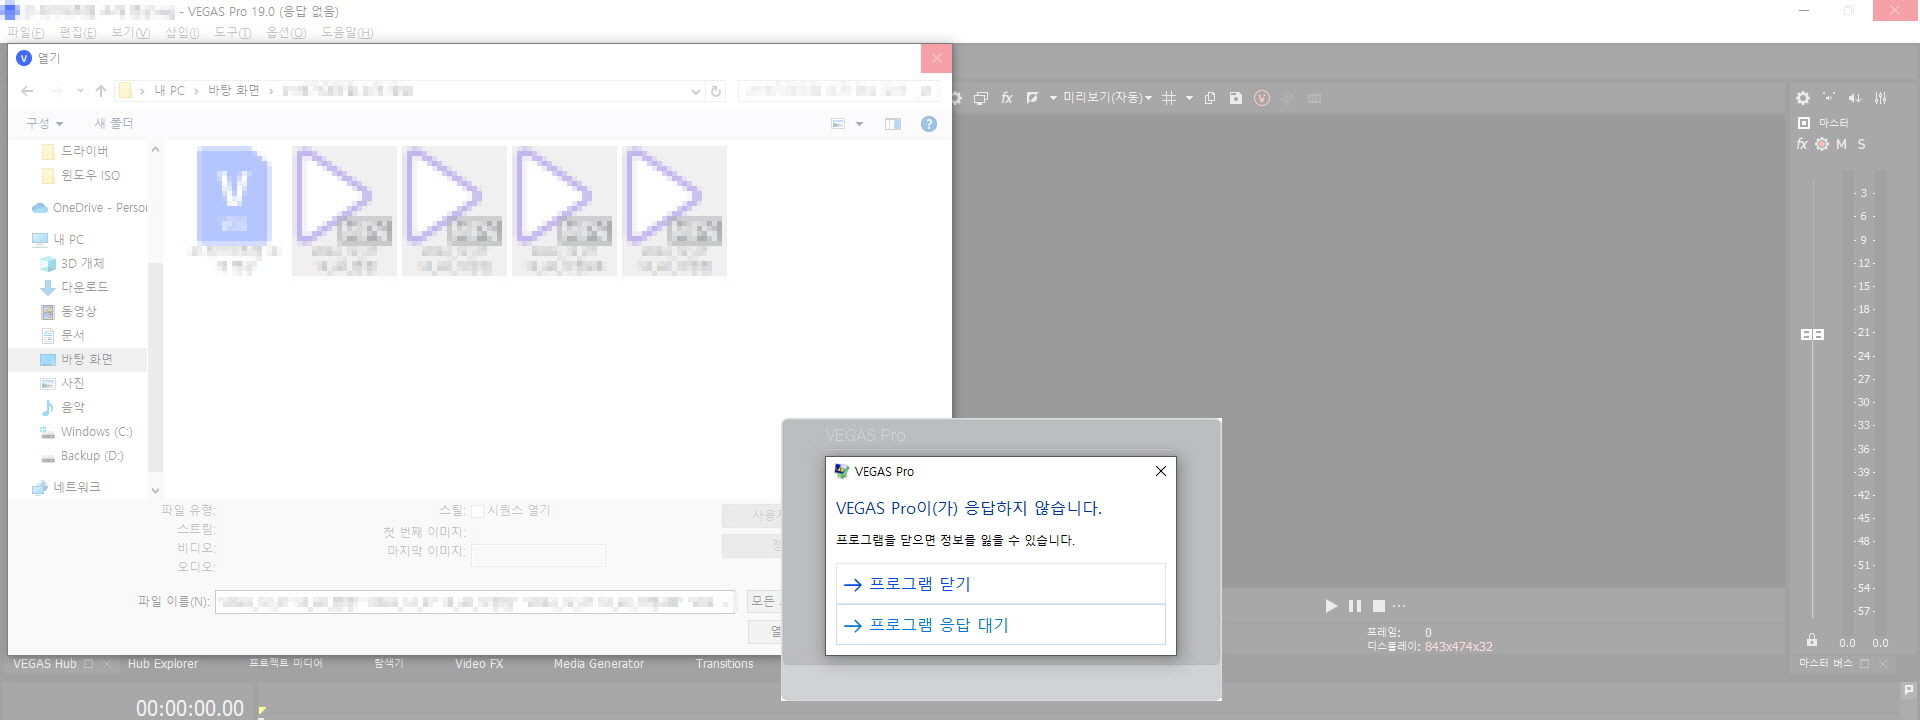Open the 구성 organize dropdown

45,123
